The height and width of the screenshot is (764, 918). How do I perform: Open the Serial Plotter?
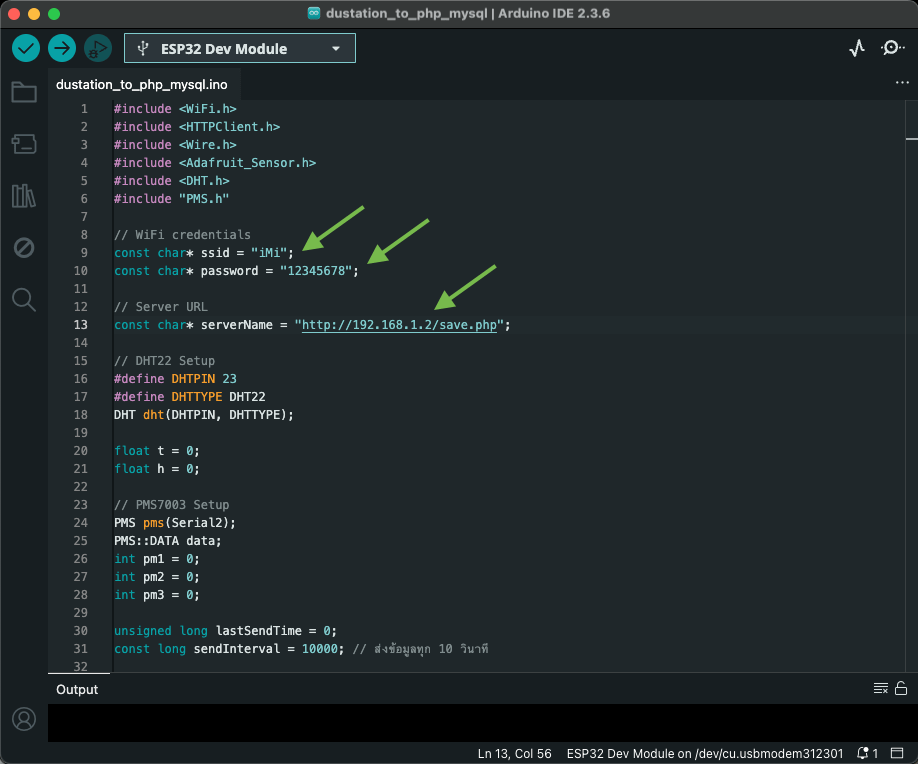tap(857, 48)
